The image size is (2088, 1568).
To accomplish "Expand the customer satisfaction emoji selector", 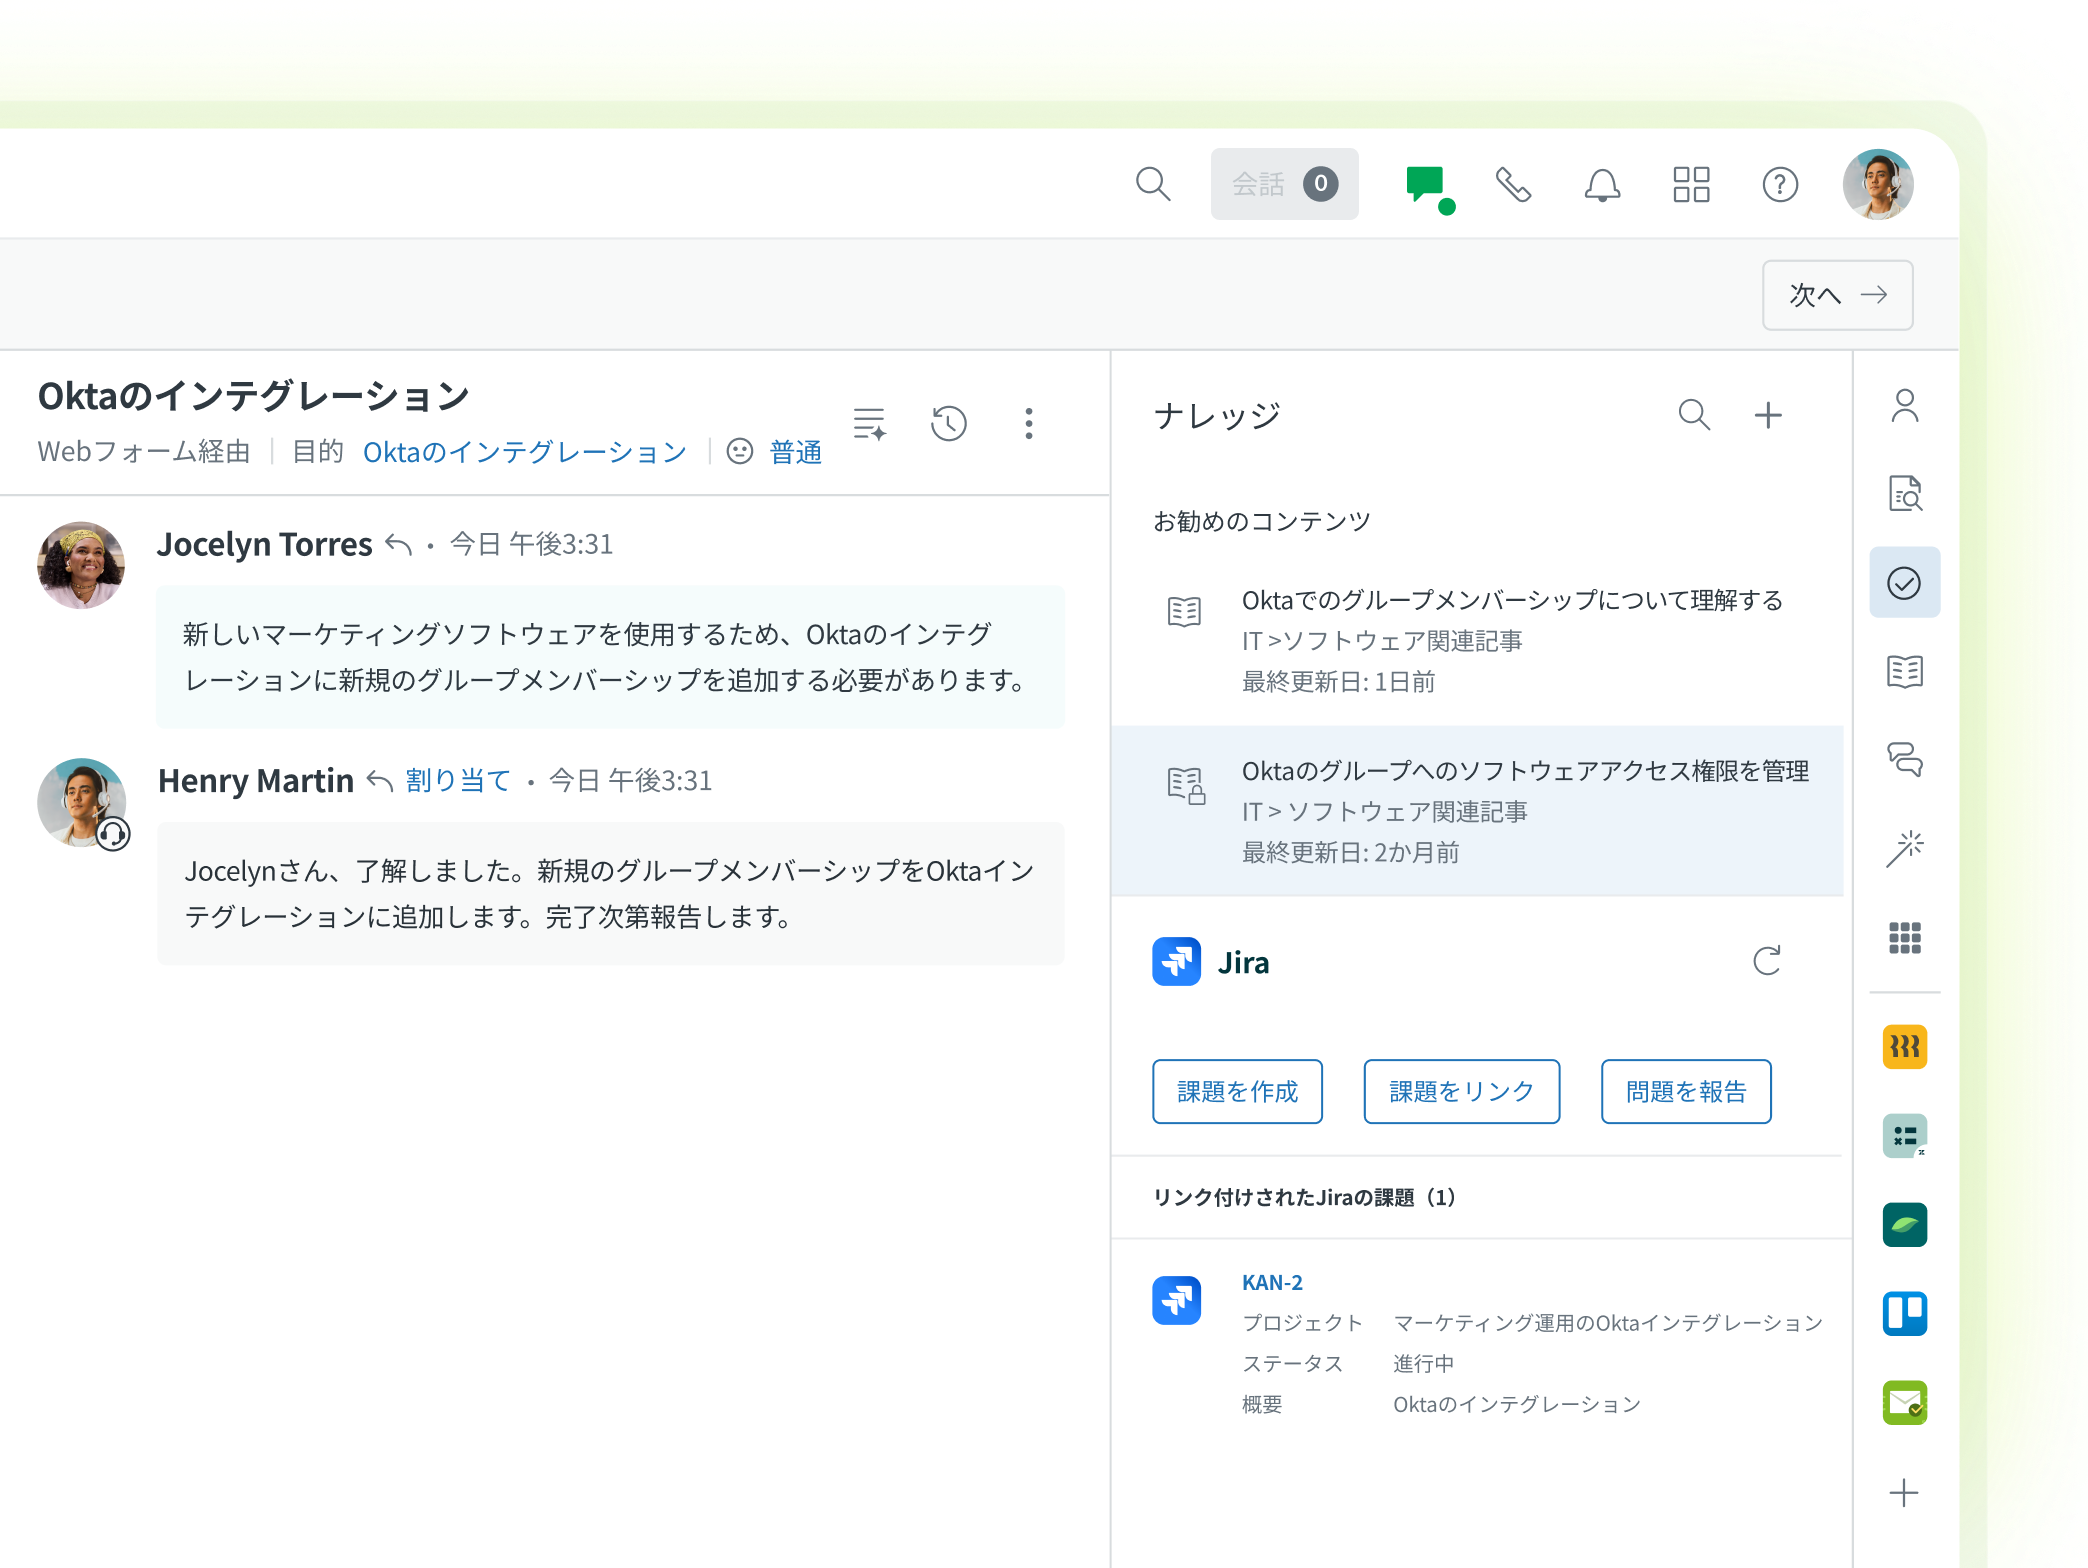I will [x=739, y=452].
